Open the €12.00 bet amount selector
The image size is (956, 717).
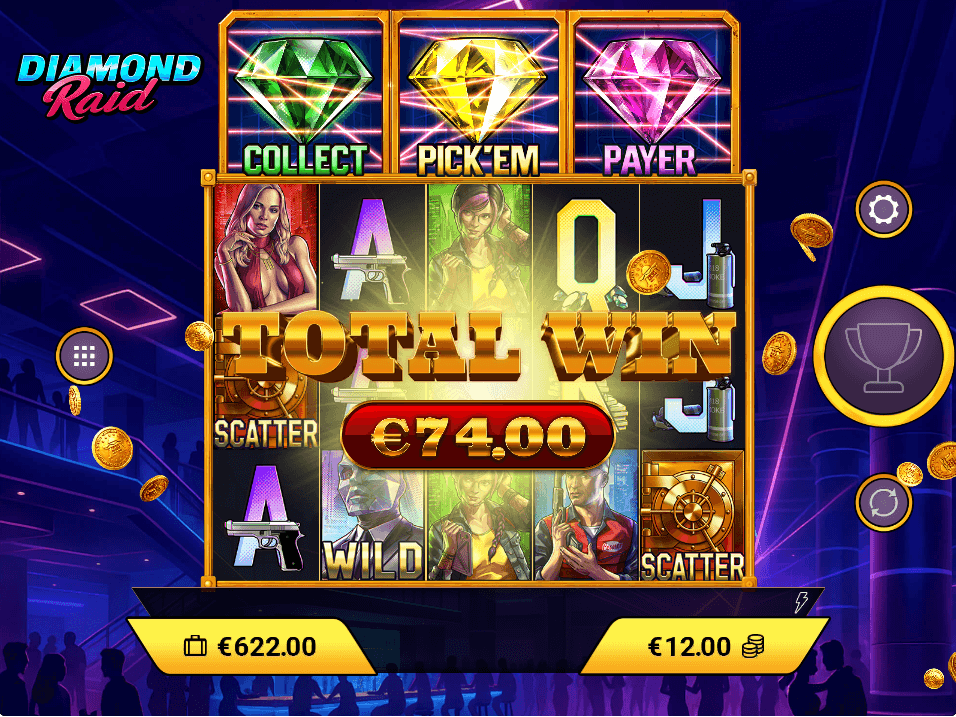tap(705, 646)
